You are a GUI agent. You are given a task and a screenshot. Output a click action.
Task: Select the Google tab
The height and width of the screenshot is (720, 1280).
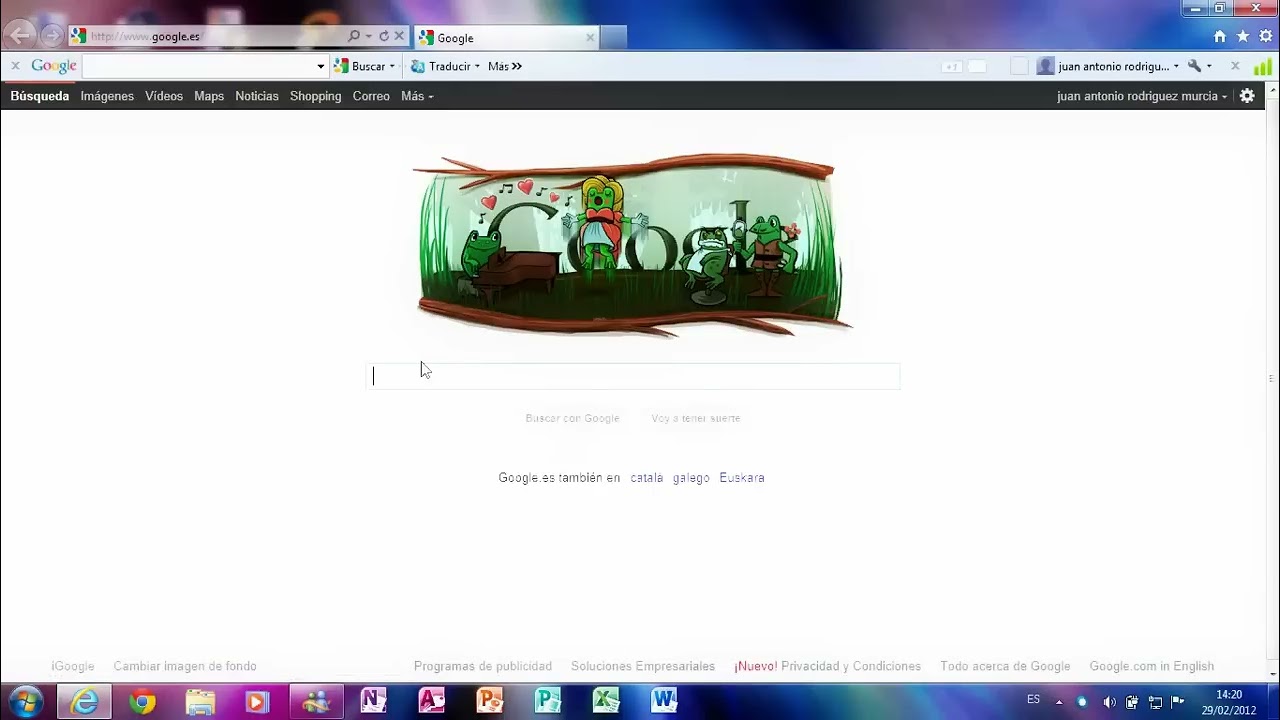(x=506, y=37)
